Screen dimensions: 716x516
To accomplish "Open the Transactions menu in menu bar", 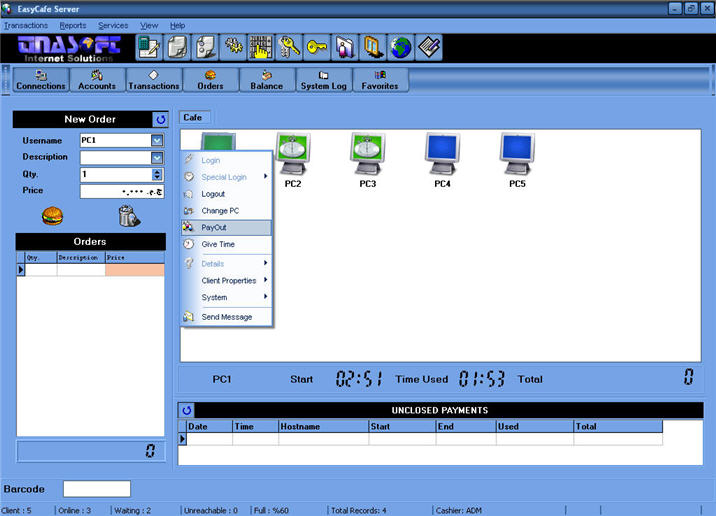I will pos(26,26).
